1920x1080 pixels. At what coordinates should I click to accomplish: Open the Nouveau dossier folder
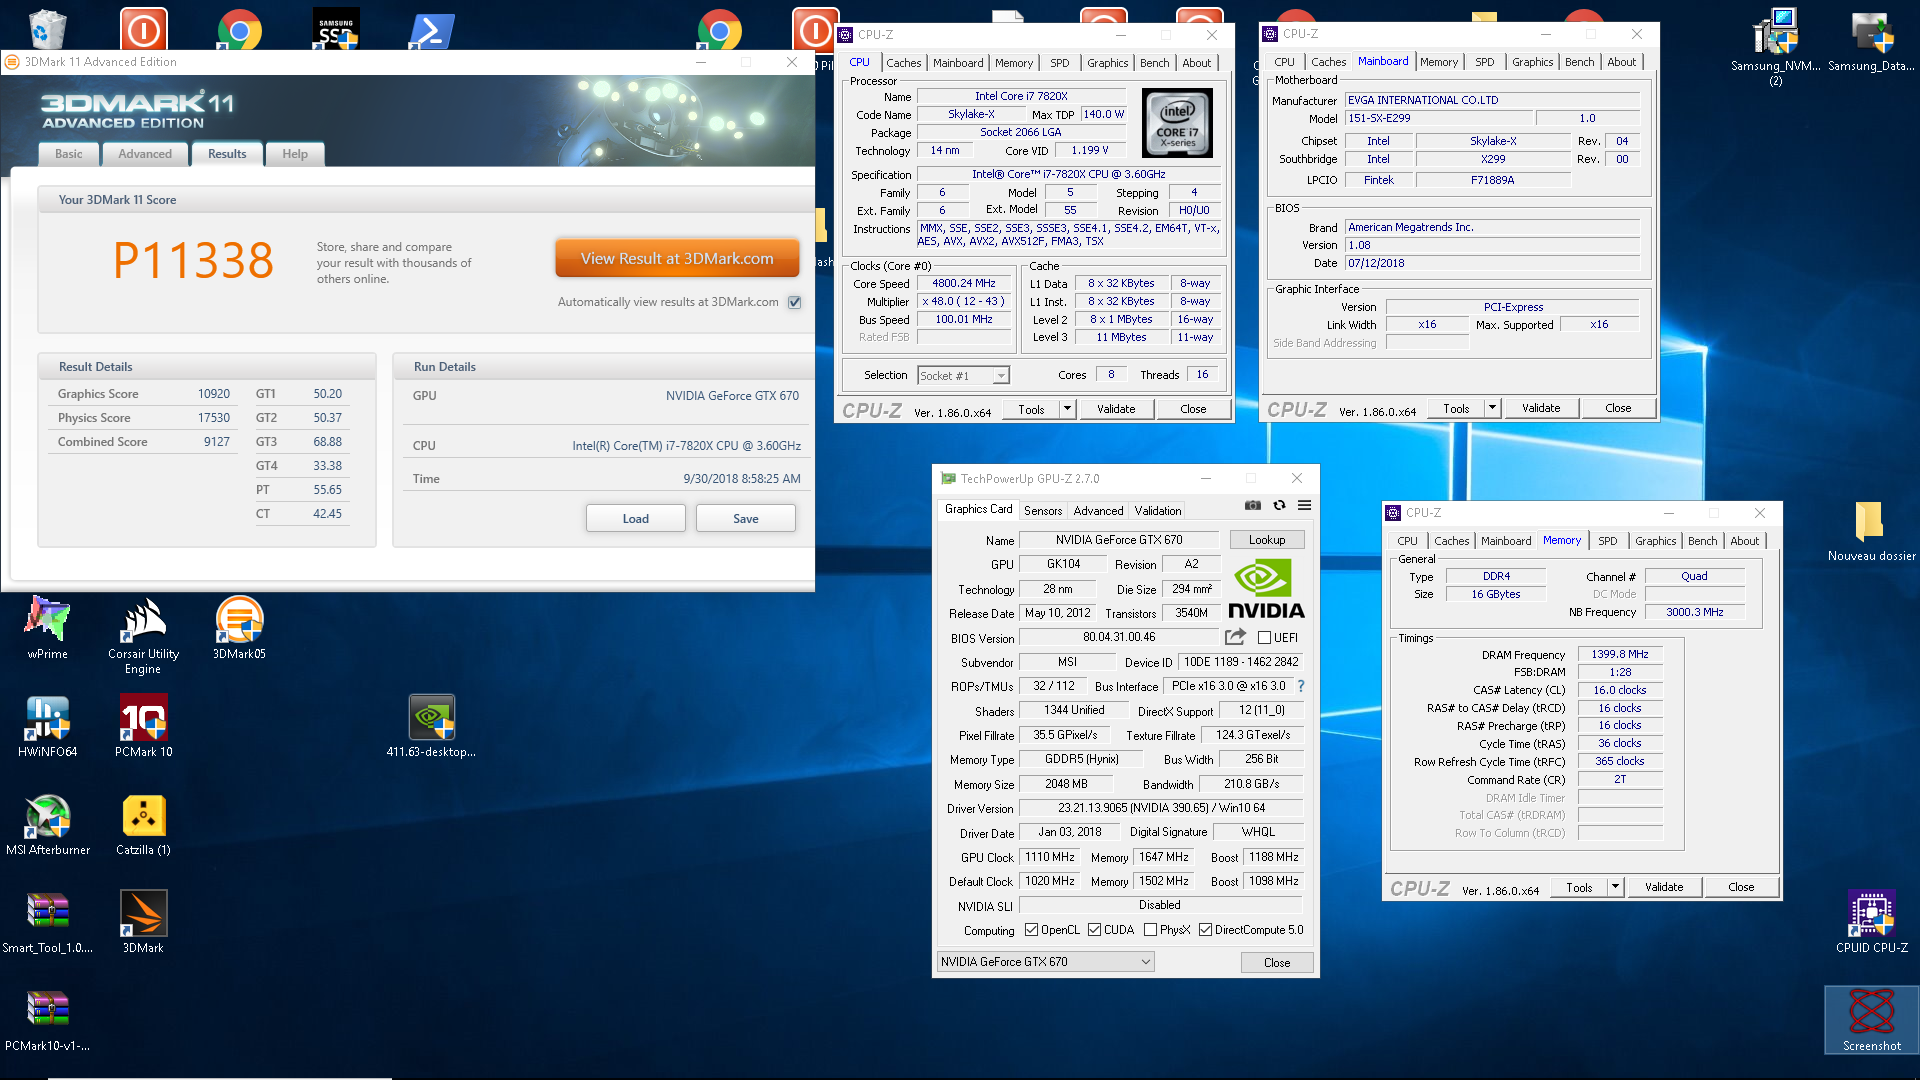(x=1871, y=532)
